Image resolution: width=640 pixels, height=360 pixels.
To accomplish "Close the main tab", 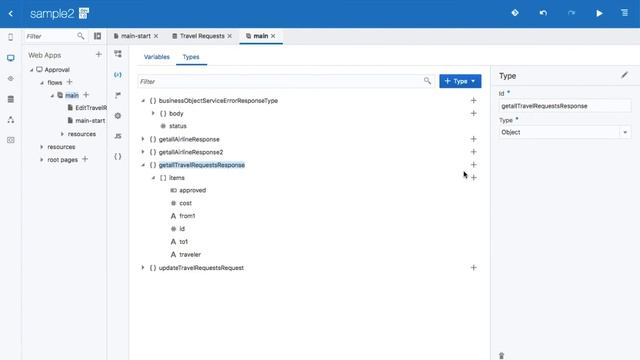I will click(x=273, y=36).
